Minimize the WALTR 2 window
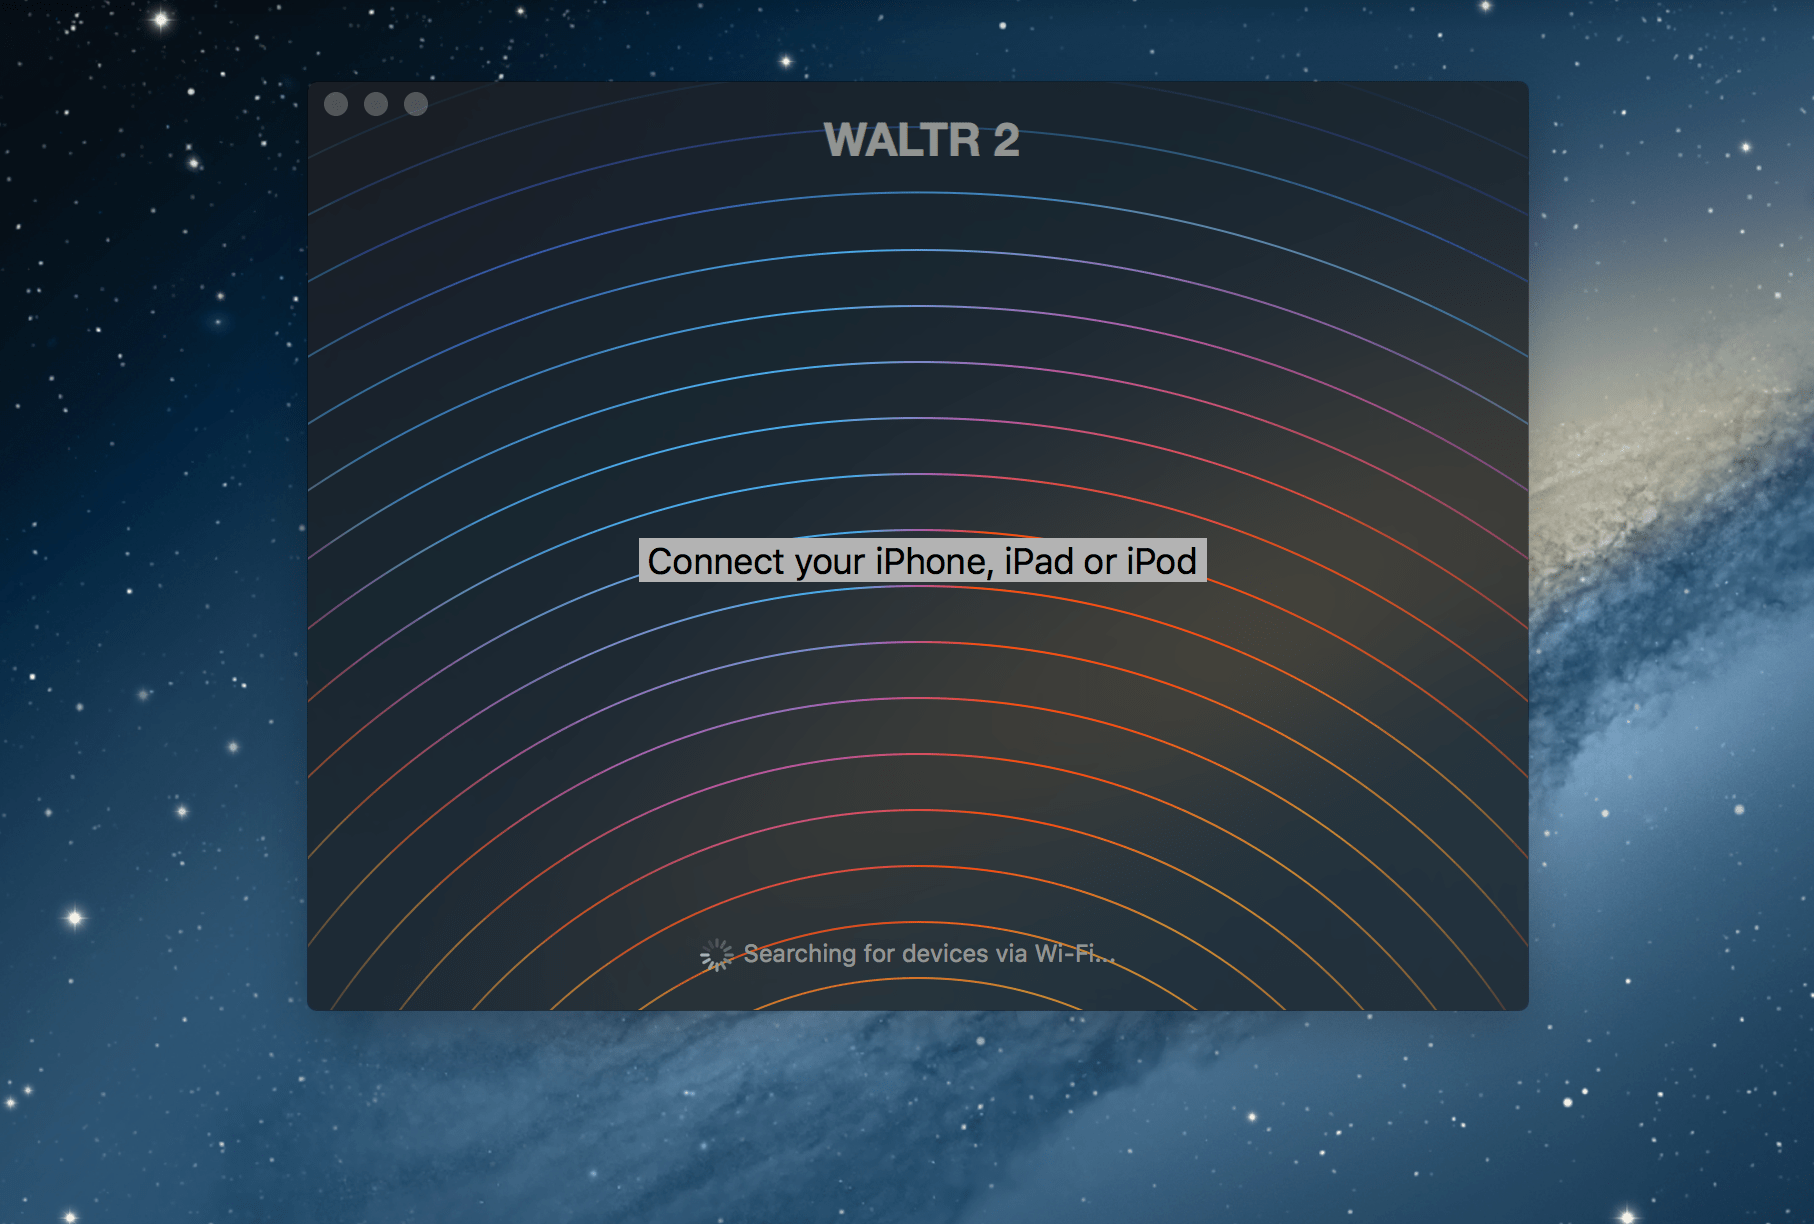This screenshot has height=1224, width=1814. click(376, 104)
